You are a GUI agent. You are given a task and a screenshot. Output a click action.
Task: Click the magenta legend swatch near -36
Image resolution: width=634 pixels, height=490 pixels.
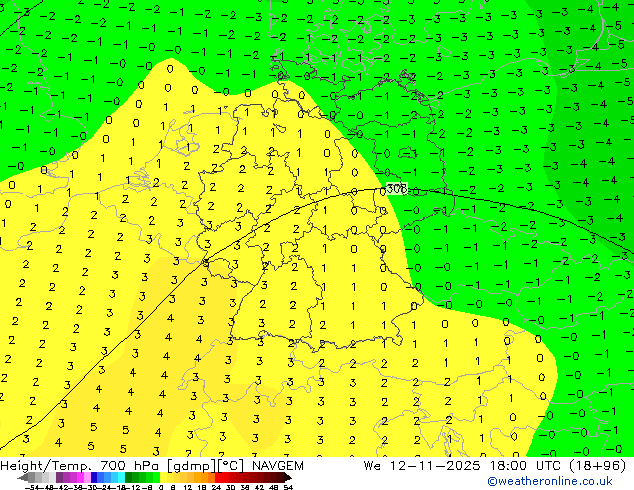click(x=80, y=477)
